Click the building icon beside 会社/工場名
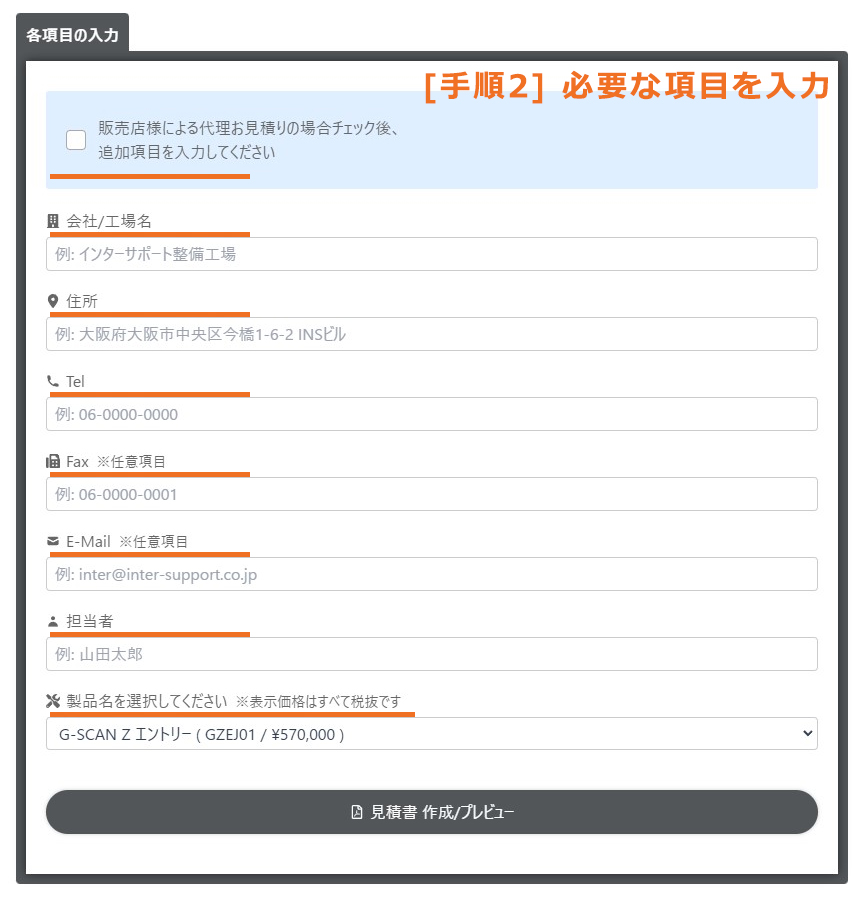The height and width of the screenshot is (900, 865). click(54, 221)
